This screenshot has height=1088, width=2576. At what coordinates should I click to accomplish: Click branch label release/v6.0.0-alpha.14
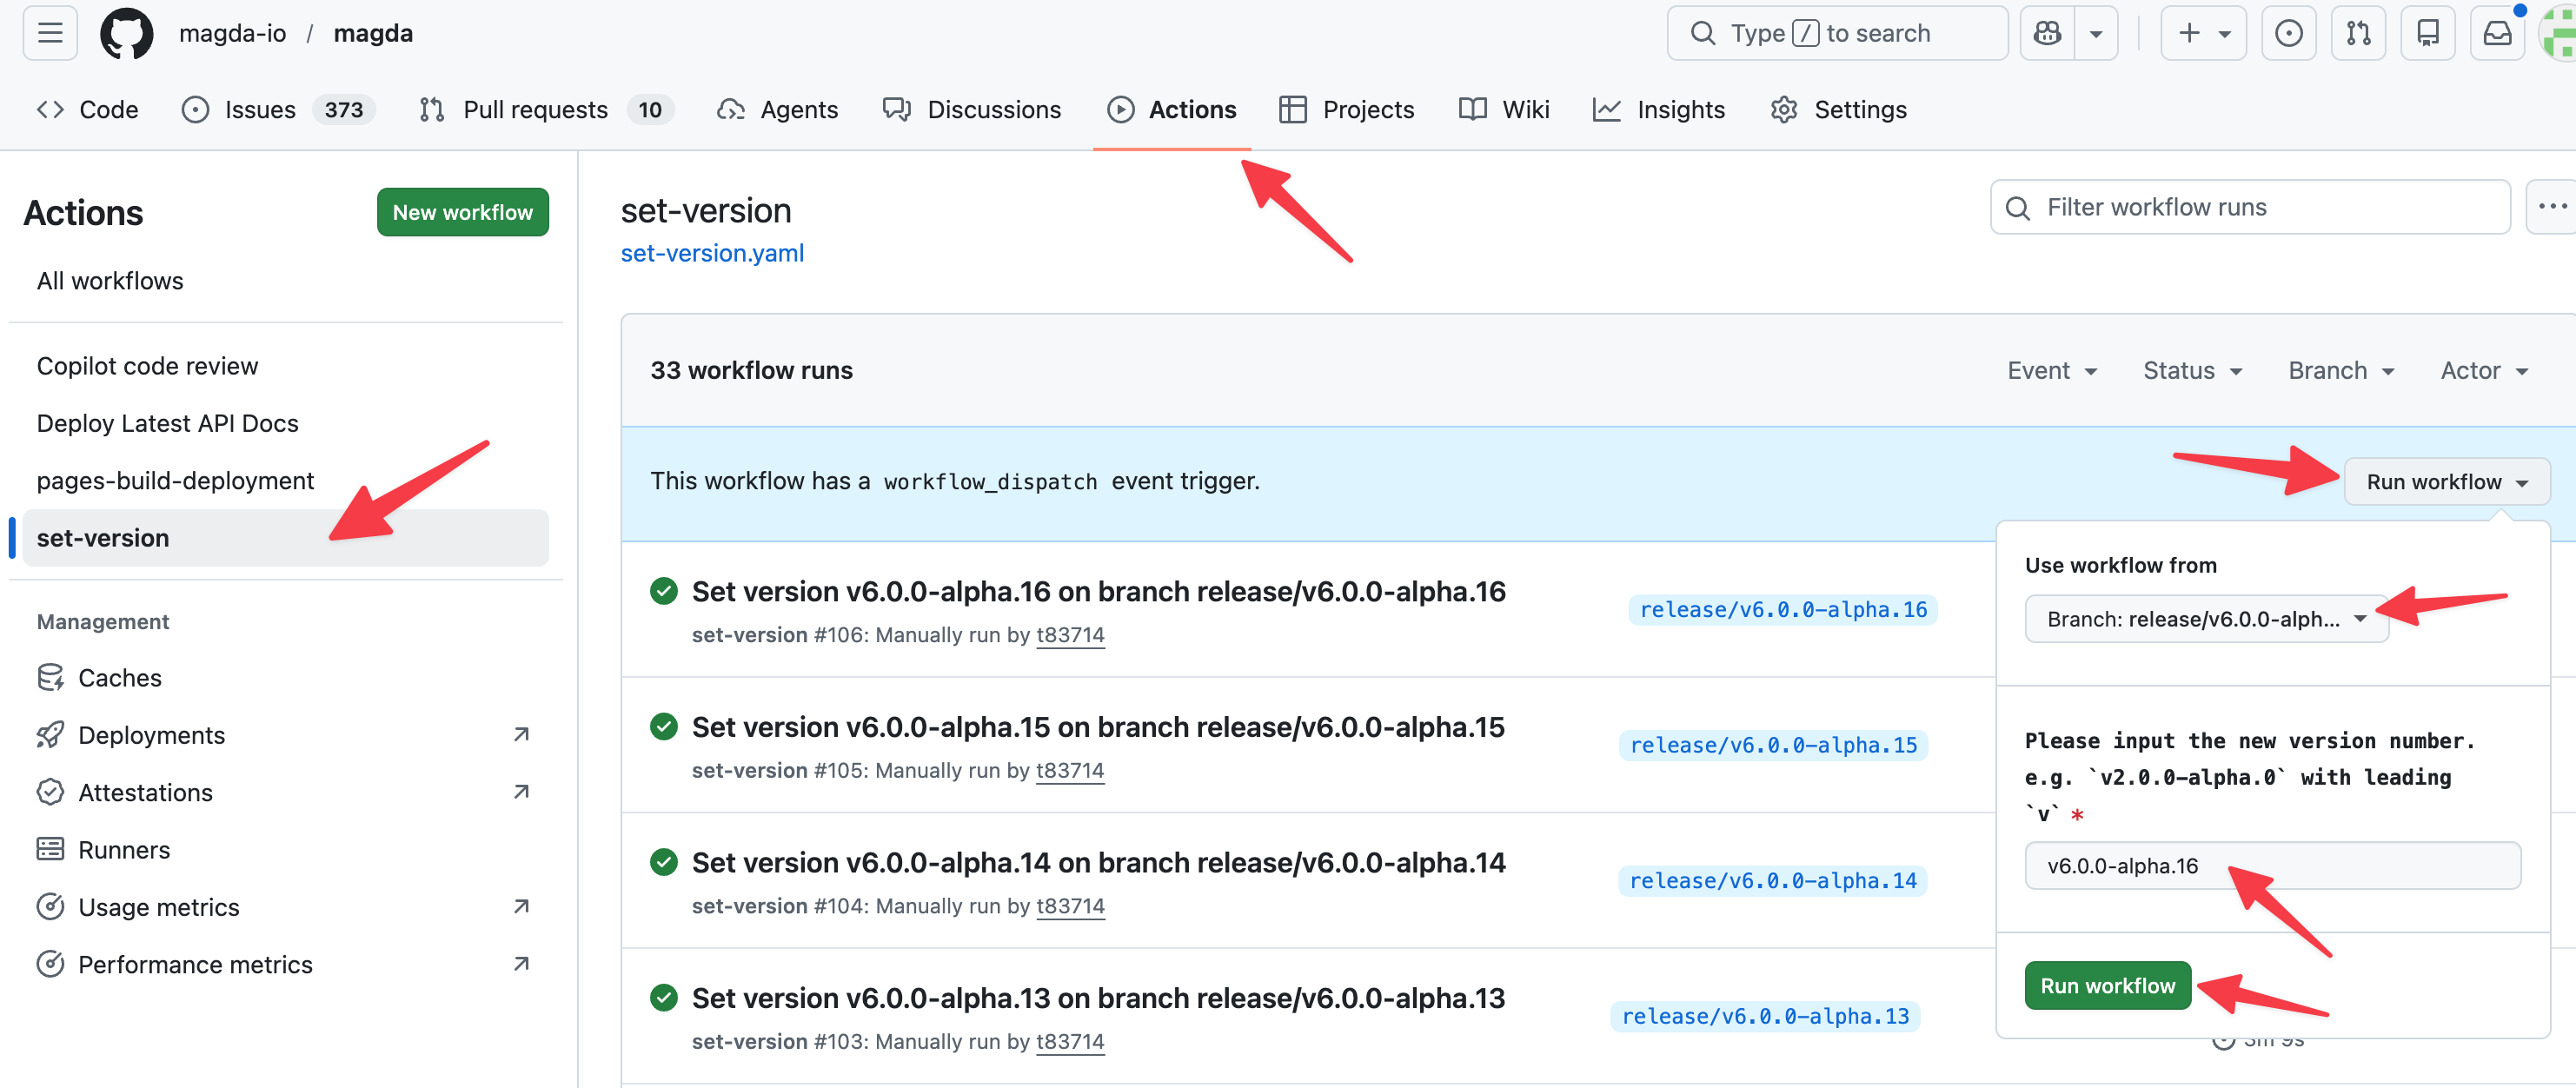(1772, 881)
